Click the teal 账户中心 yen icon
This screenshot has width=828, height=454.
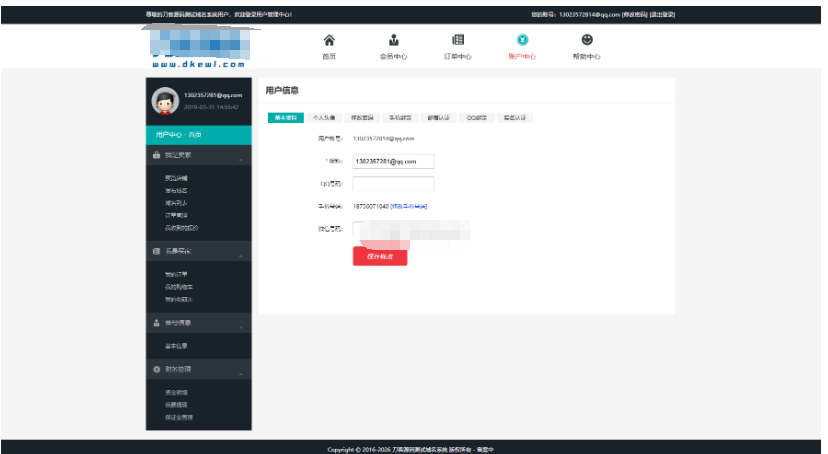(x=522, y=40)
